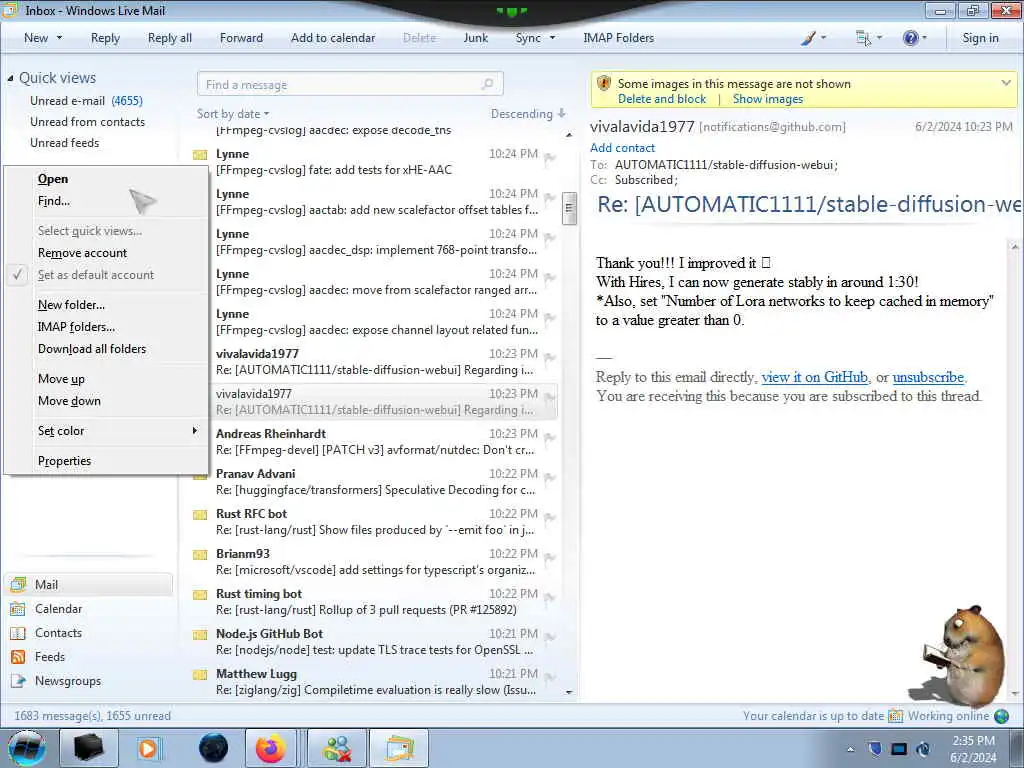Open the blue Help icon
Viewport: 1024px width, 768px height.
(x=910, y=38)
